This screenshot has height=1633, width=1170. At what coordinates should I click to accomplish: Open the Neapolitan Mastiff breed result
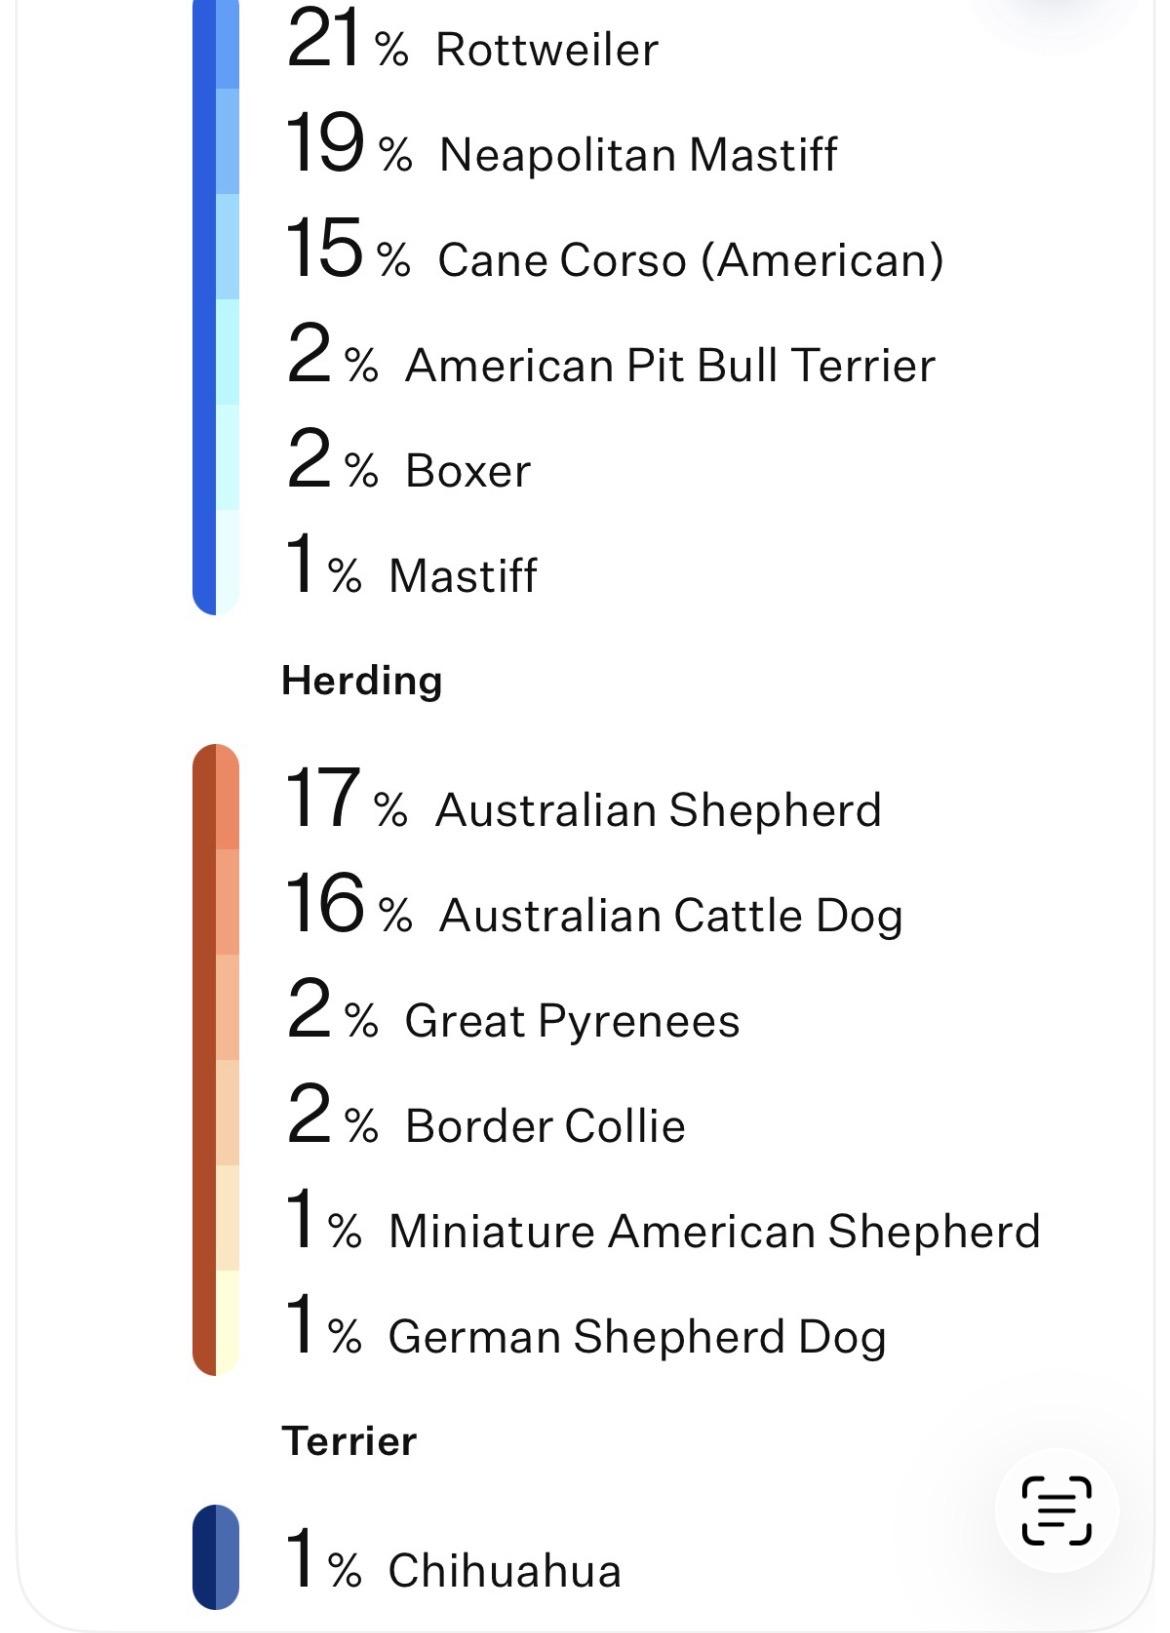pos(637,154)
